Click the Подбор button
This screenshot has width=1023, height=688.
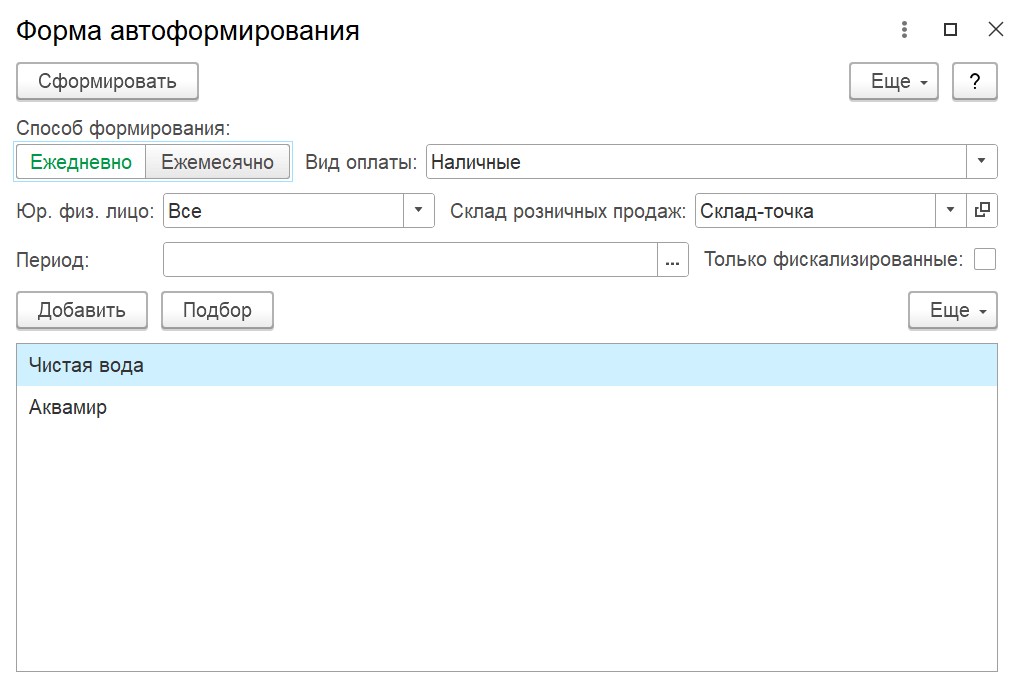coord(217,310)
